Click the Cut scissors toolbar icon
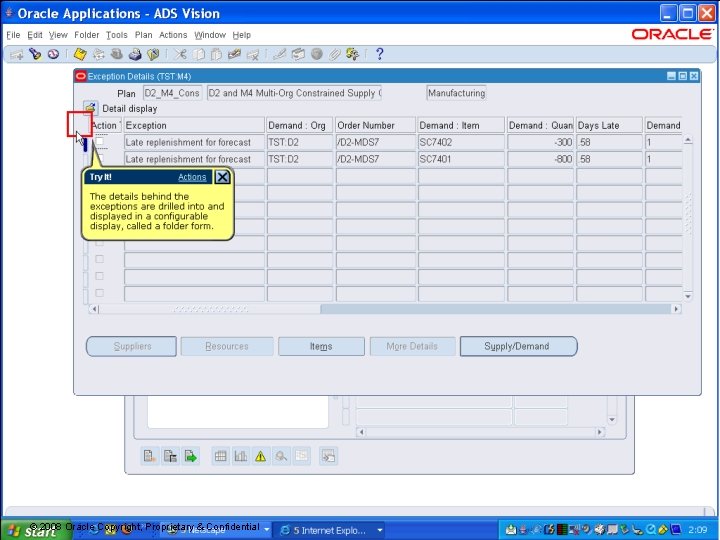 tap(180, 55)
